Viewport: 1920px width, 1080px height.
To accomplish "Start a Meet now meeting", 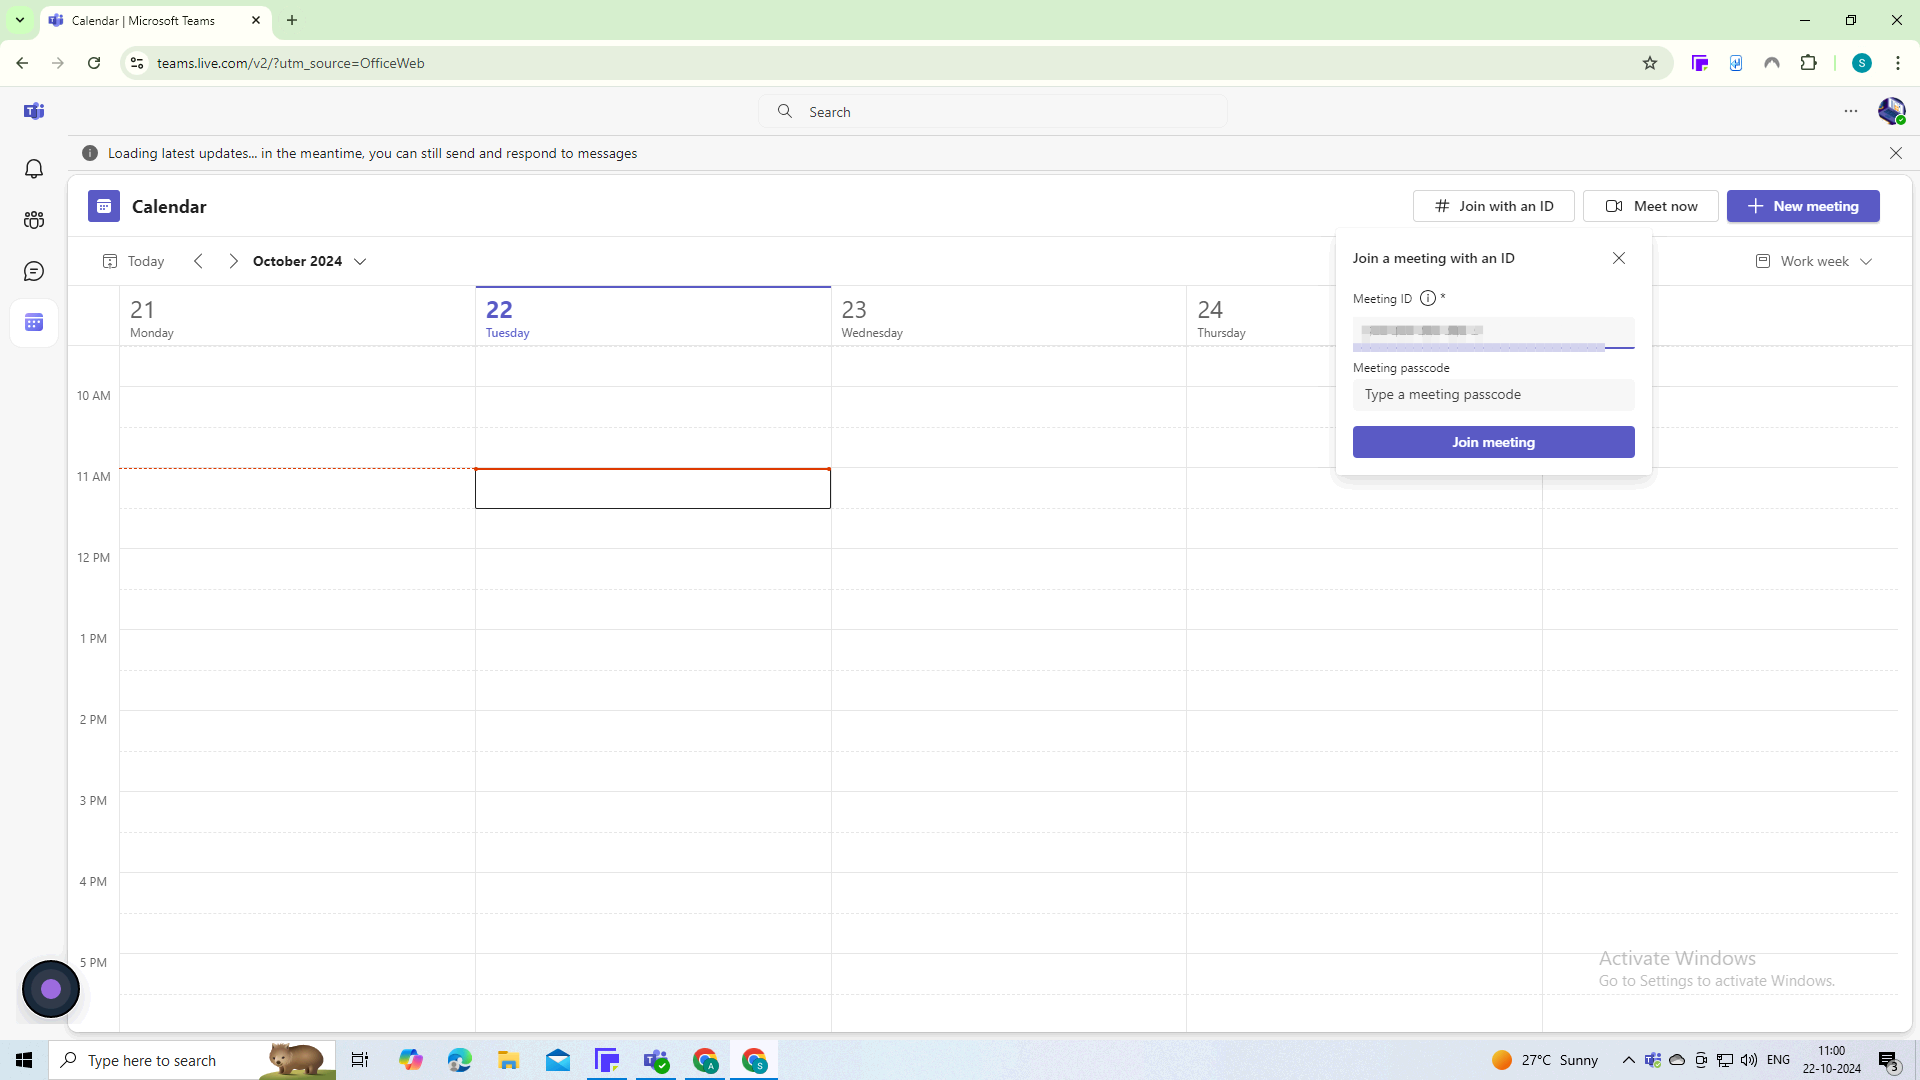I will [x=1651, y=206].
